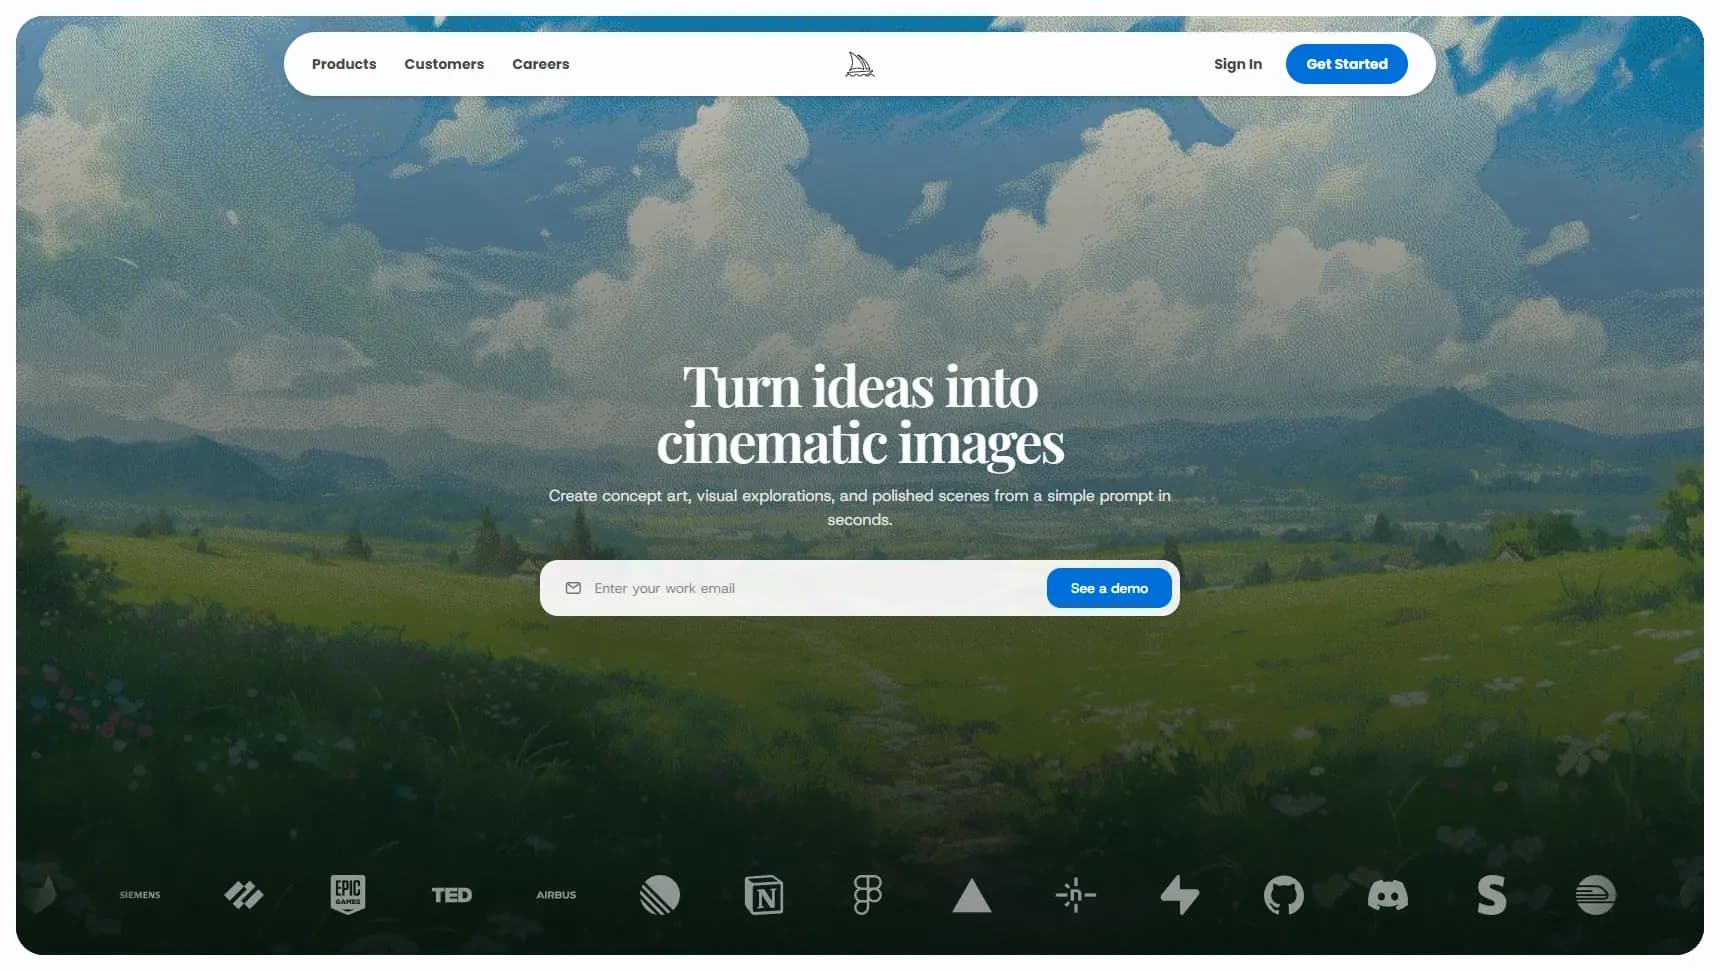Click the TED logo
Screen dimensions: 1720x971
click(x=452, y=895)
